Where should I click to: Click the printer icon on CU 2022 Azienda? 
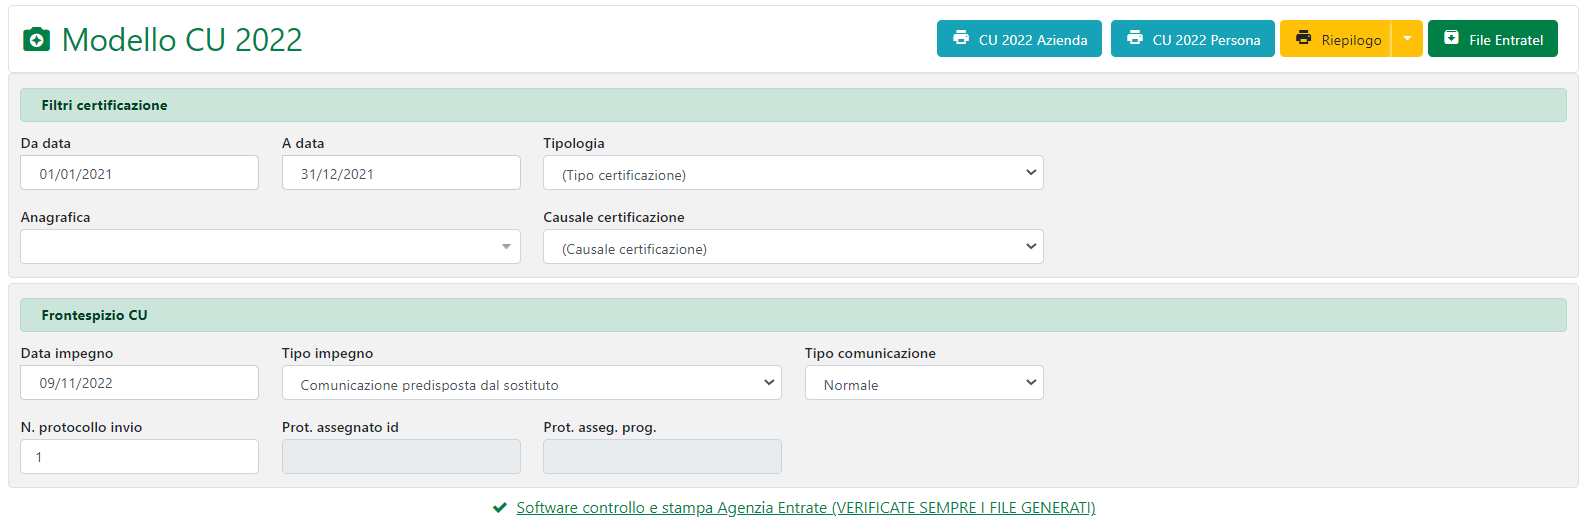[961, 38]
